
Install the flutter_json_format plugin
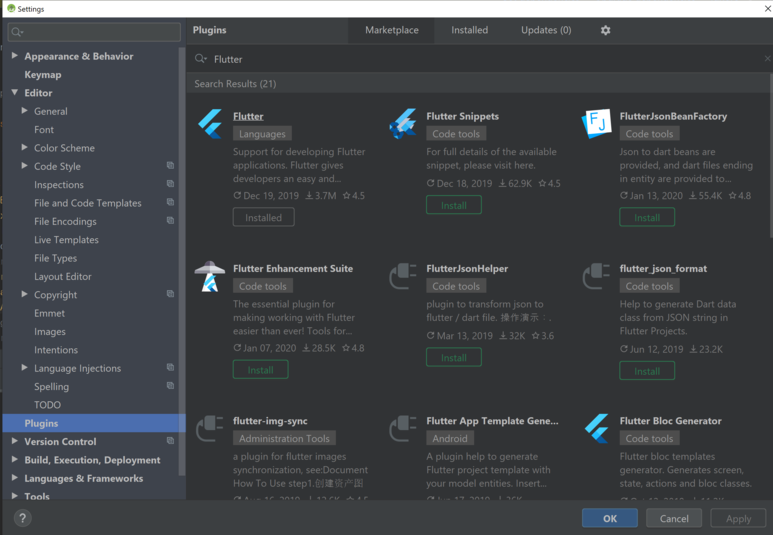click(647, 371)
